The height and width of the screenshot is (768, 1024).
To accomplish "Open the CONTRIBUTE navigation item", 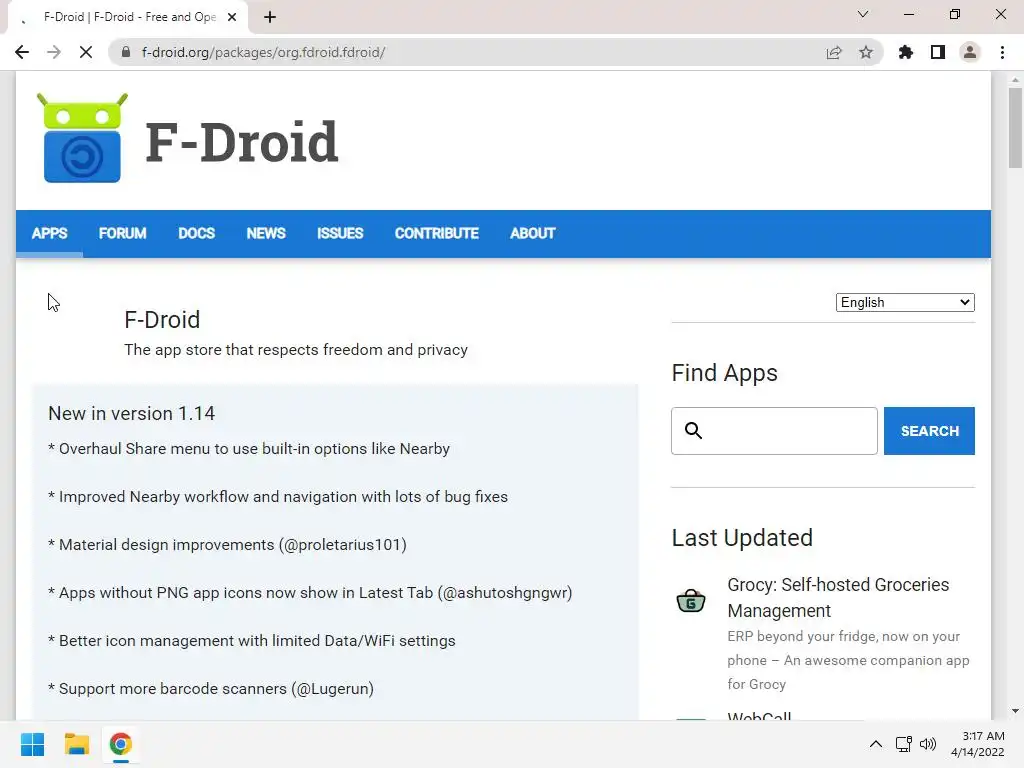I will click(437, 233).
